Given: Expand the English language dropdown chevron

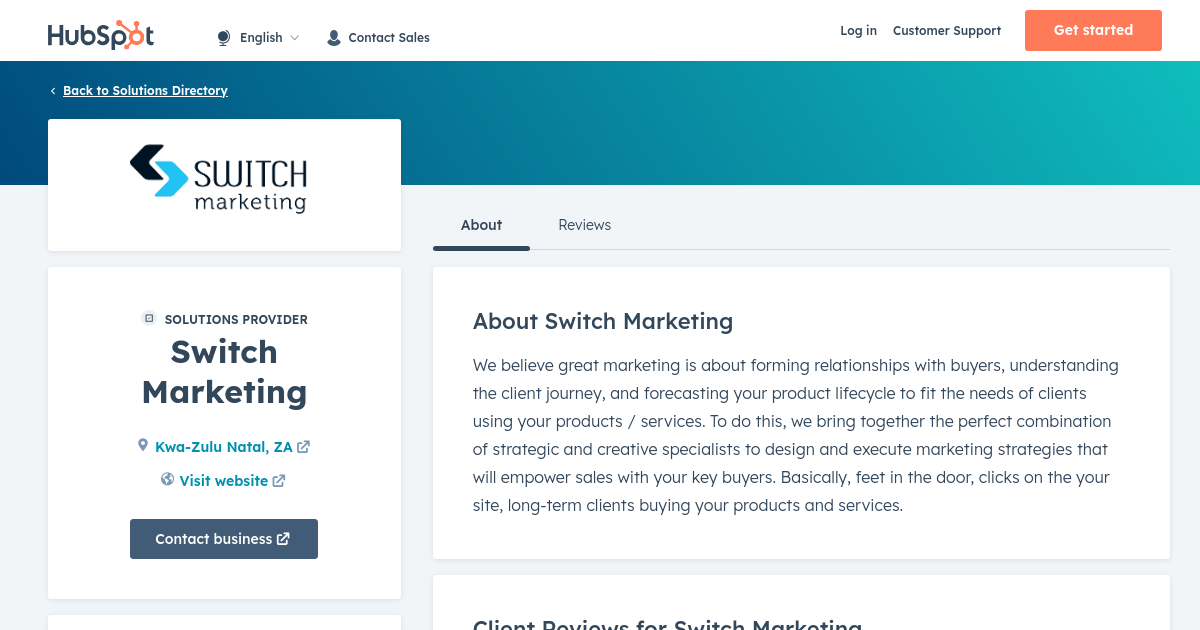Looking at the screenshot, I should coord(294,38).
